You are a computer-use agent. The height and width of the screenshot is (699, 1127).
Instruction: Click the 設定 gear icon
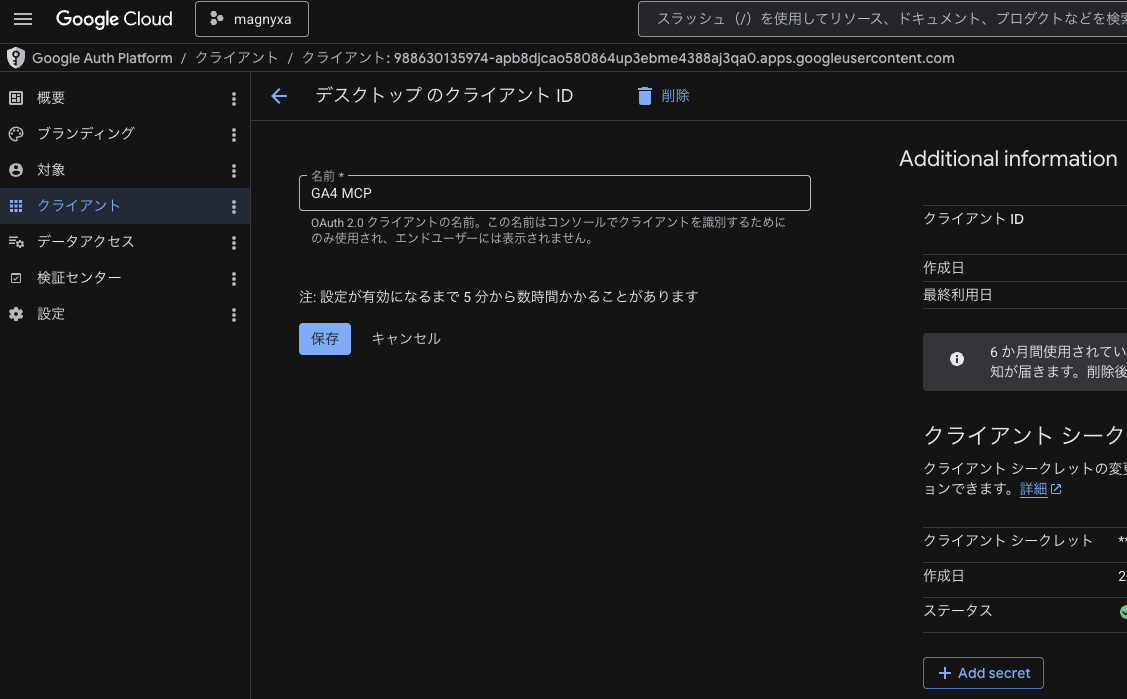coord(16,314)
